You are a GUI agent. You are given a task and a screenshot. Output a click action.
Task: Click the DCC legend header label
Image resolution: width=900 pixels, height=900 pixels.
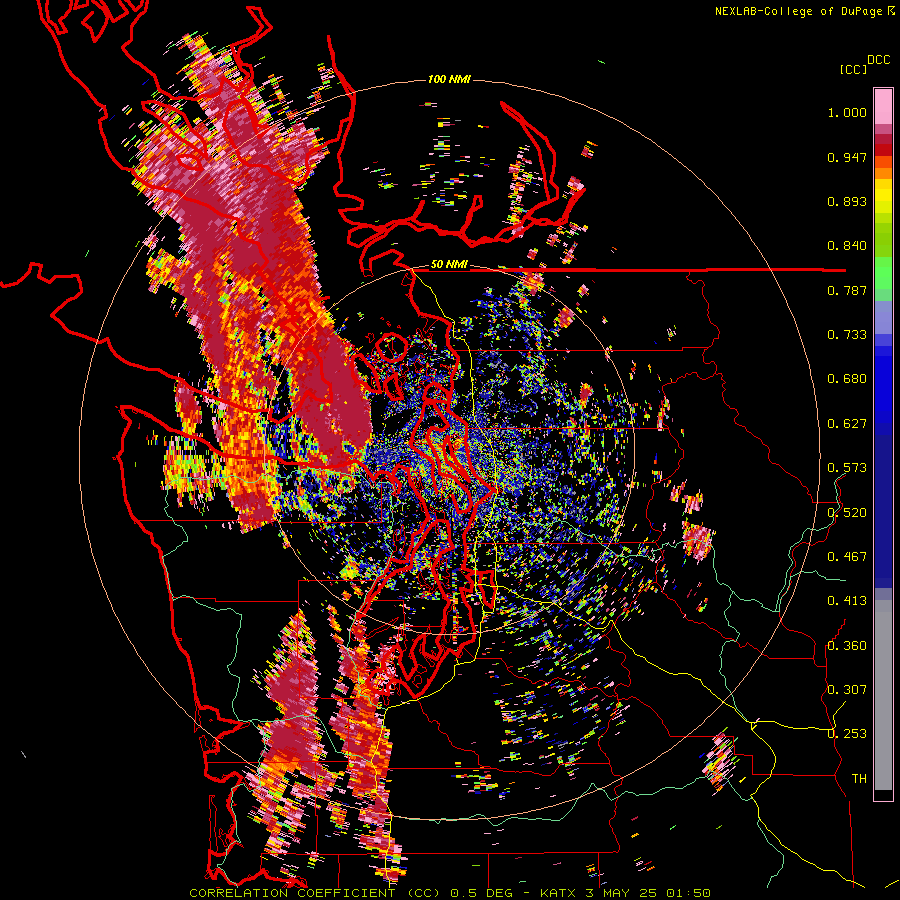(x=878, y=60)
